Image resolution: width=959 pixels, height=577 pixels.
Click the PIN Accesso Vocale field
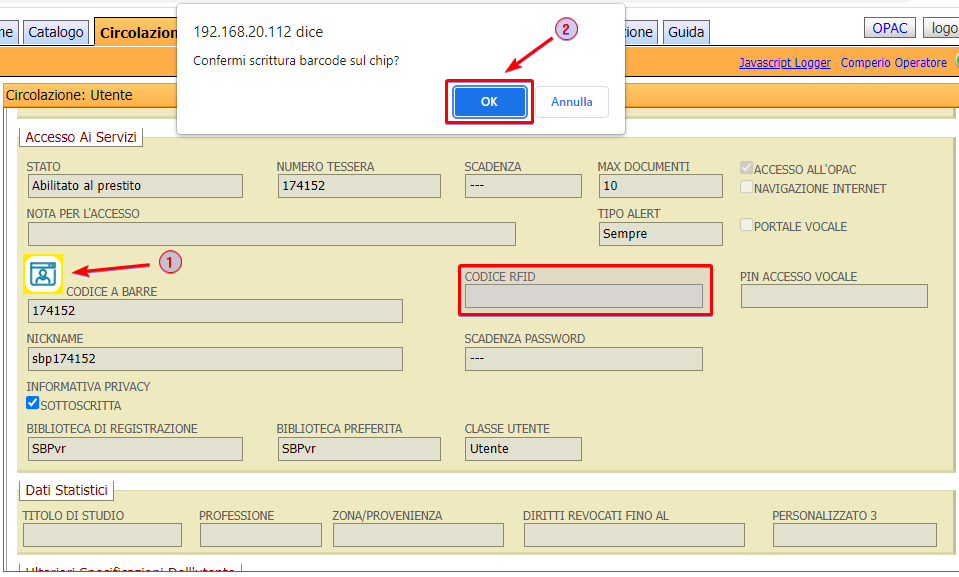tap(834, 296)
